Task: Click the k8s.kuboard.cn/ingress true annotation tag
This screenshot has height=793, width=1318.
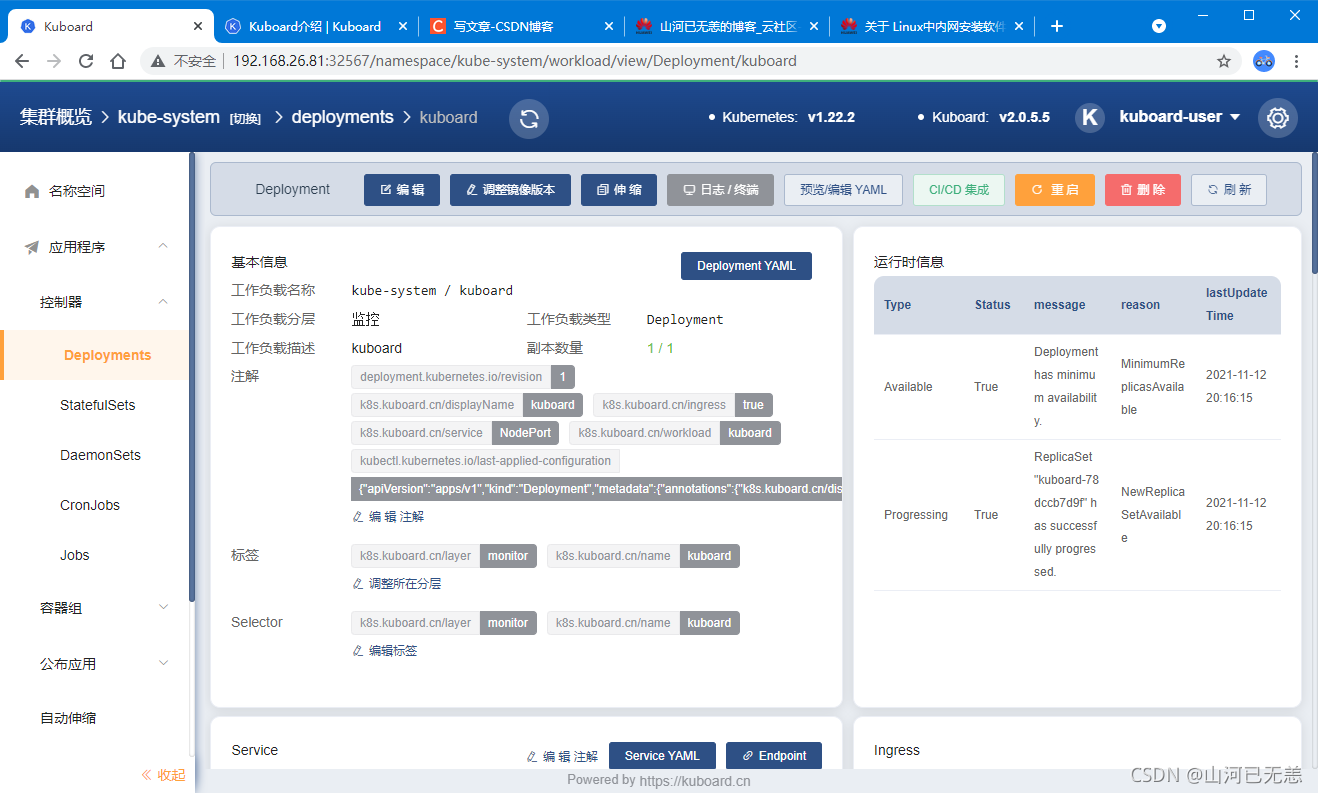Action: 683,405
